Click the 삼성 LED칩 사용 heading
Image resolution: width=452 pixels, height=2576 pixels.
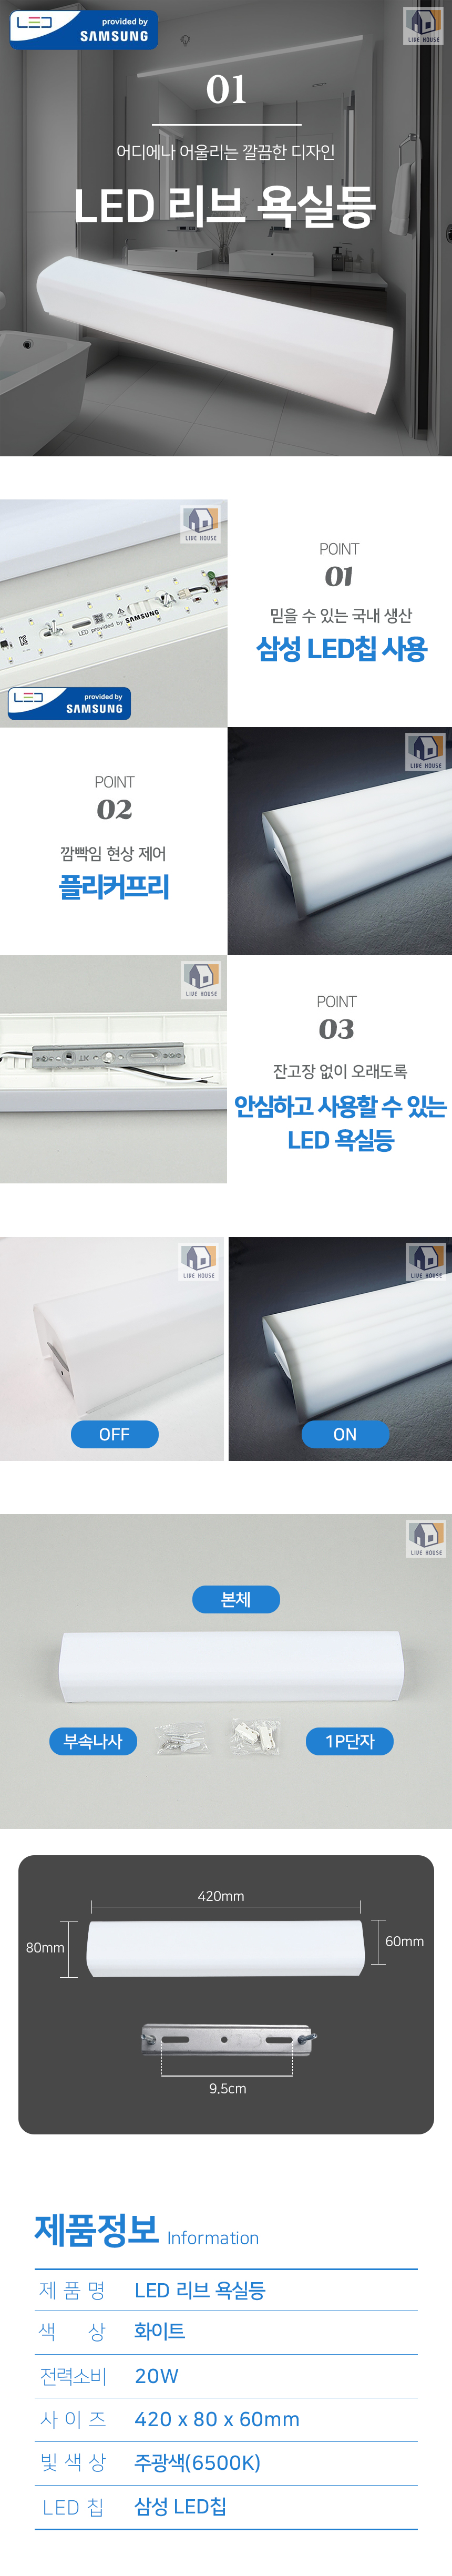click(x=341, y=649)
